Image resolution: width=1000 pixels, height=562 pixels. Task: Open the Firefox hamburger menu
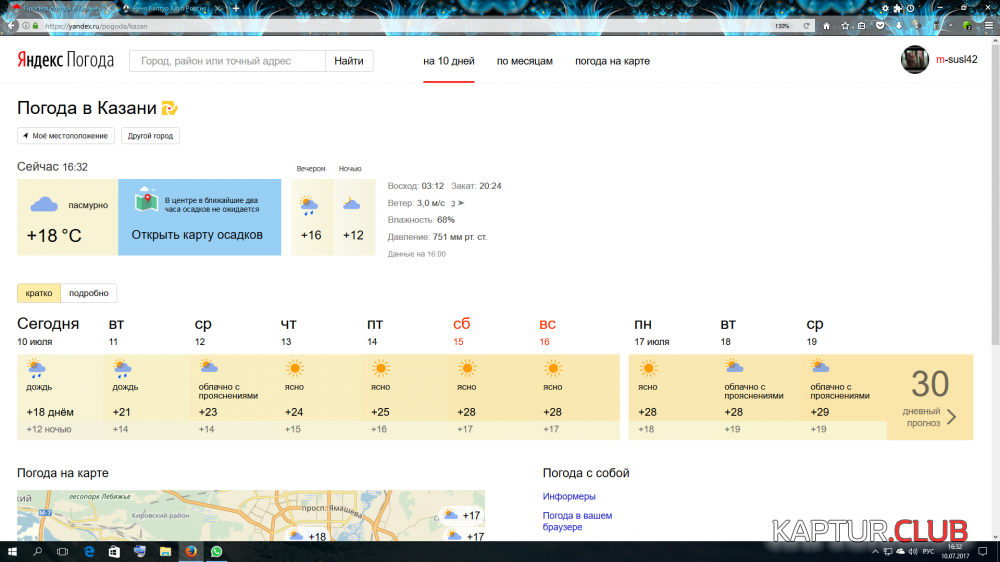(989, 26)
